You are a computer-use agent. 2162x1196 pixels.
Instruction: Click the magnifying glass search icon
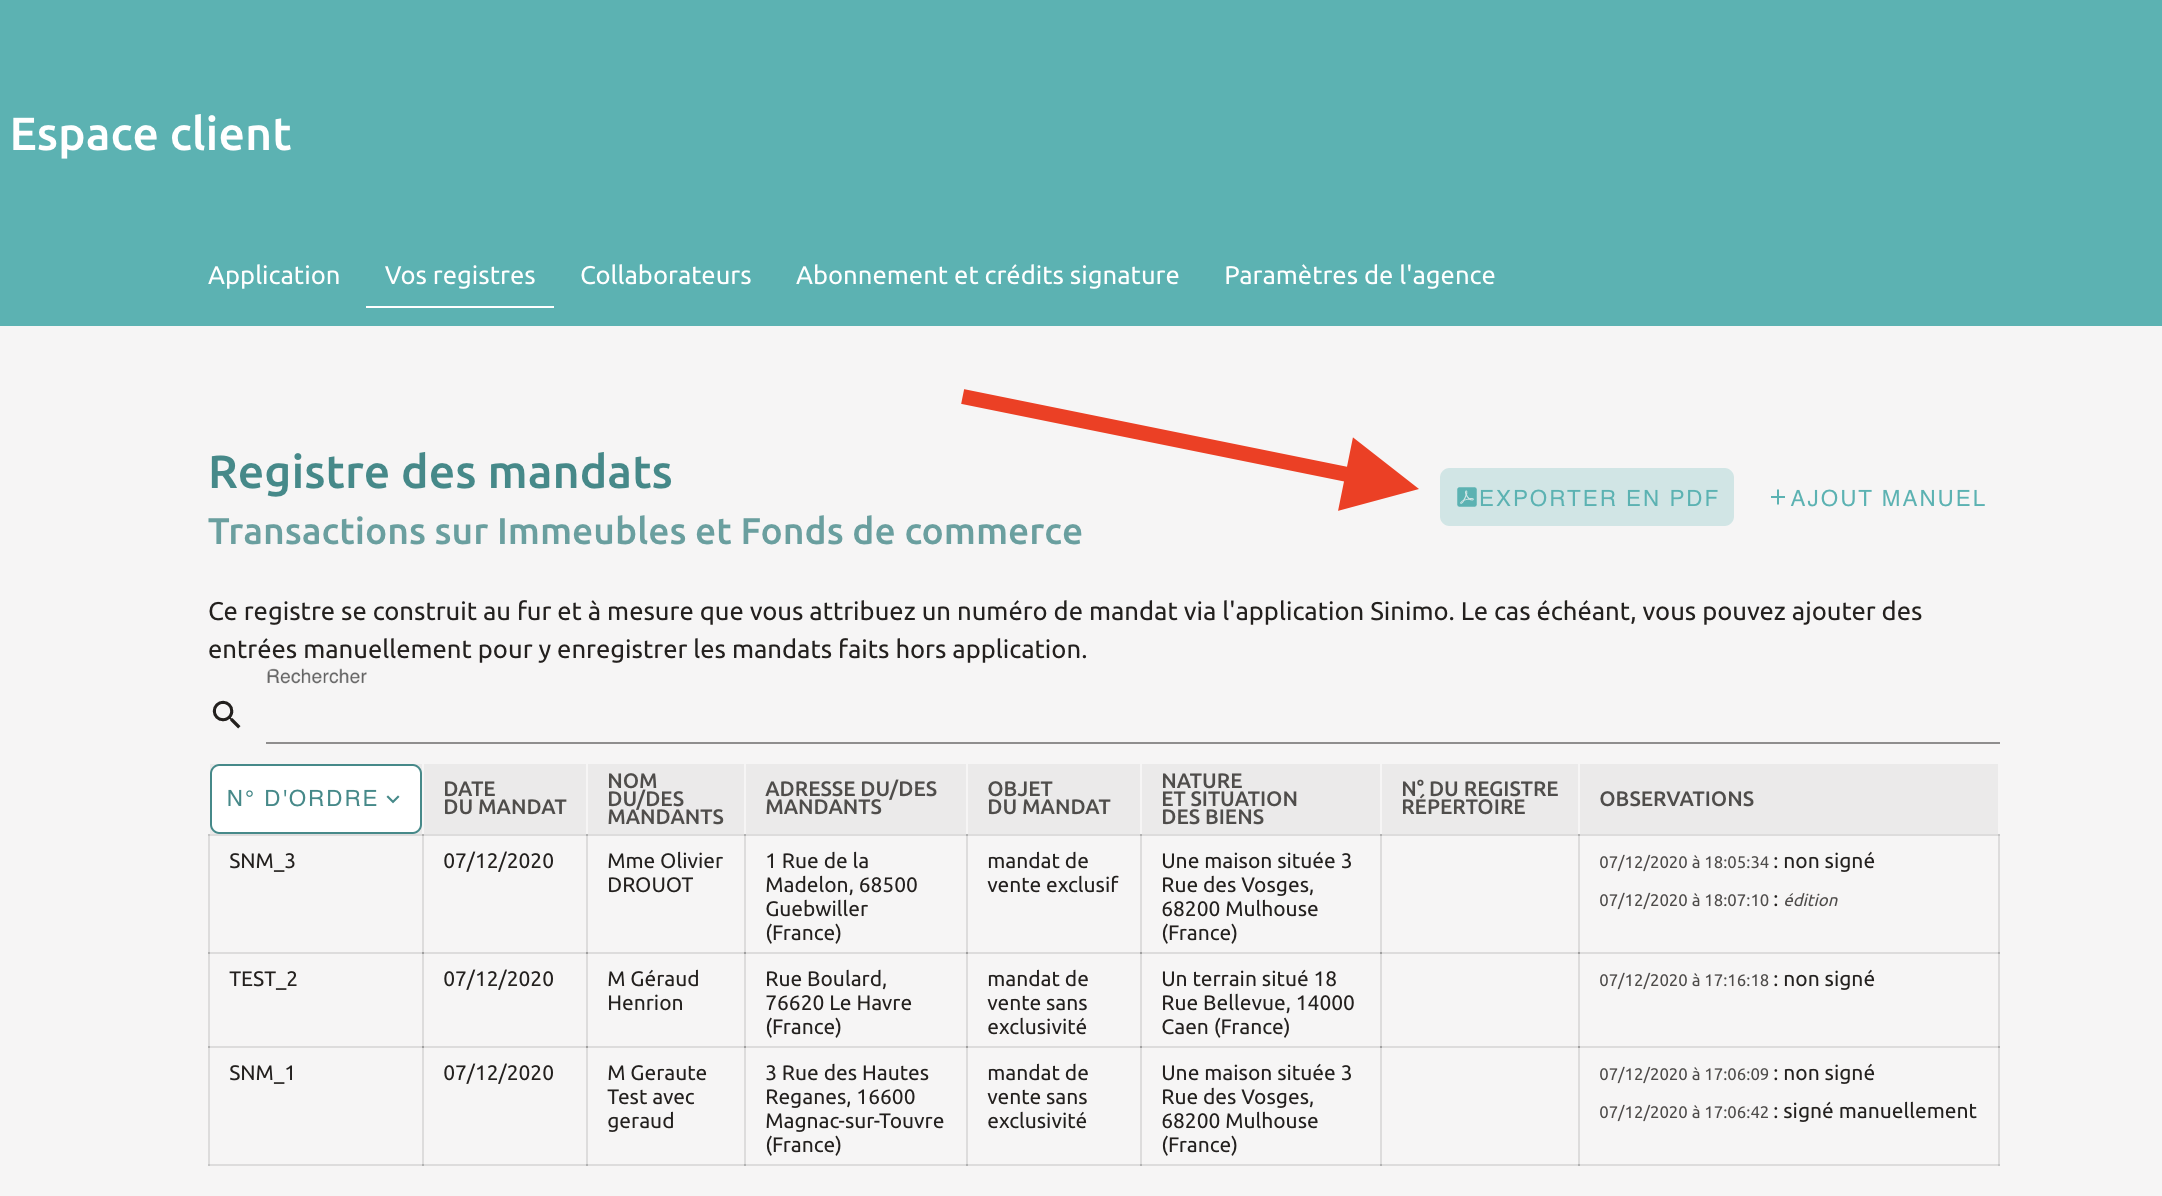point(227,714)
